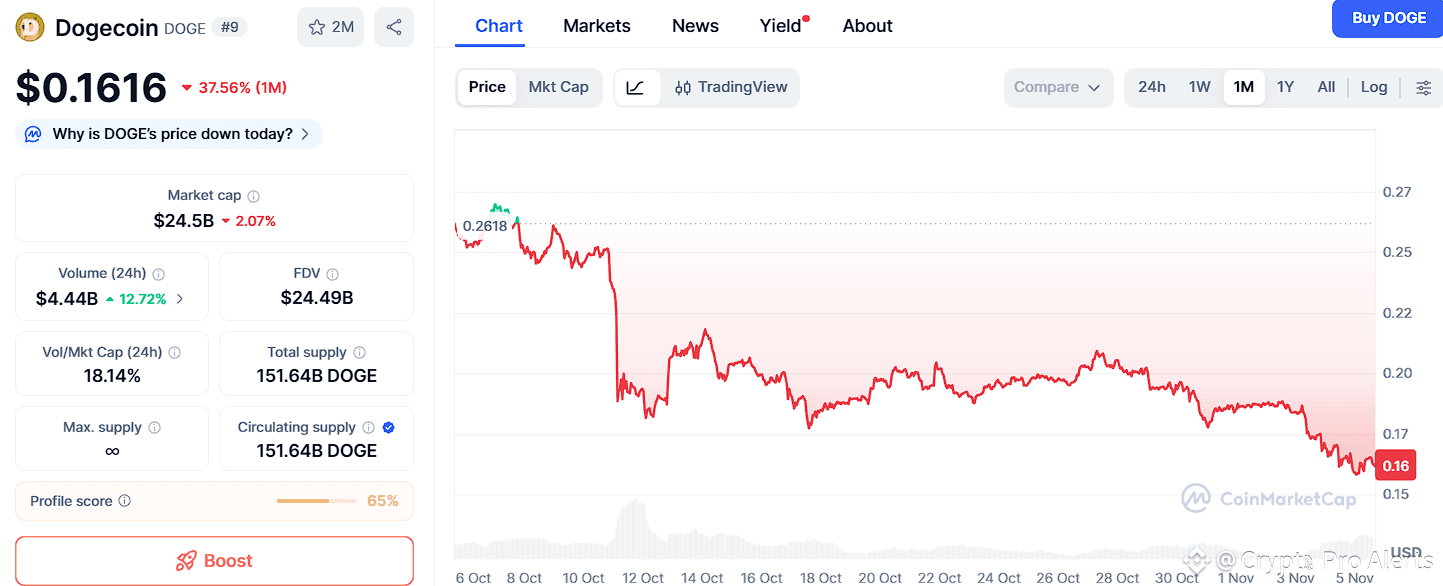Select the line chart icon
Screen dimensions: 1443x586
coord(636,87)
